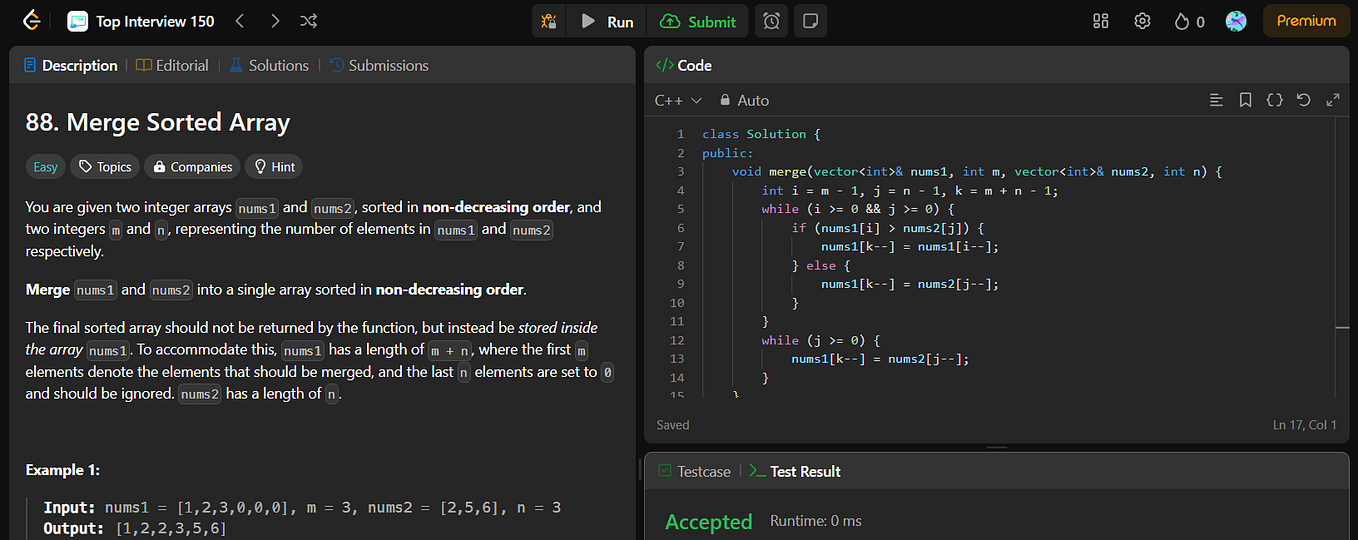Image resolution: width=1358 pixels, height=540 pixels.
Task: Open the Companies tag
Action: [192, 167]
